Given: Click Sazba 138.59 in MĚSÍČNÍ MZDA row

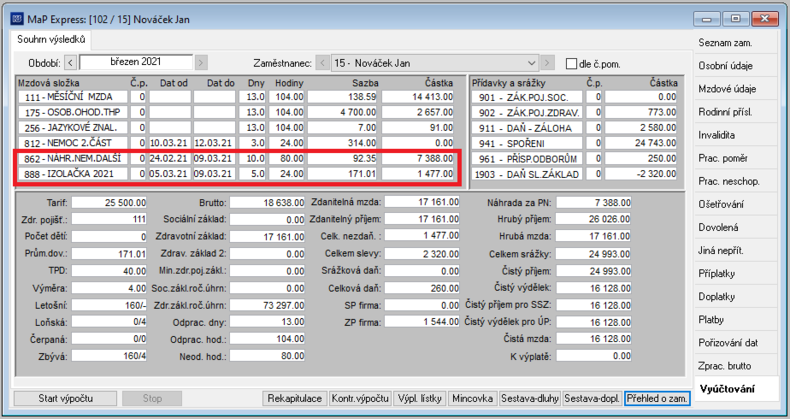Looking at the screenshot, I should pos(343,97).
